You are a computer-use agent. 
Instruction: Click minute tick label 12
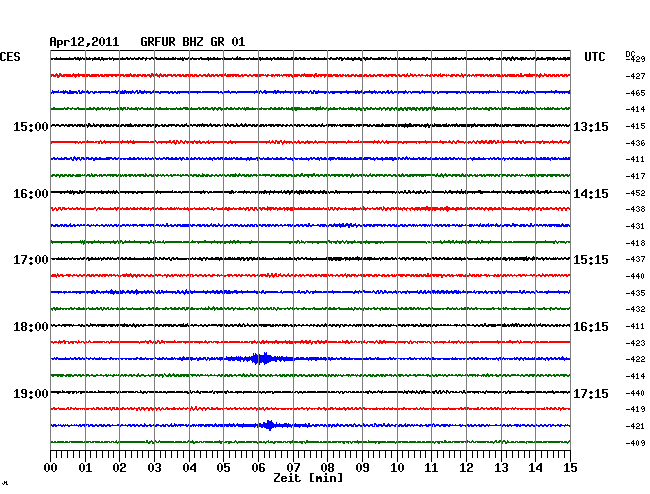tap(466, 468)
